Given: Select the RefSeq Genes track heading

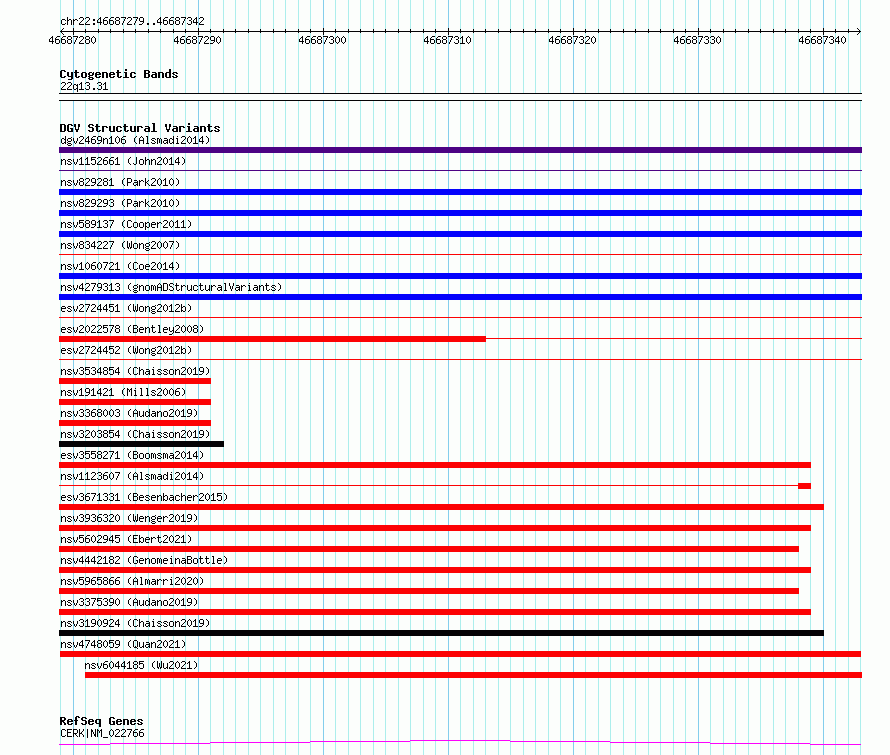Looking at the screenshot, I should (101, 721).
